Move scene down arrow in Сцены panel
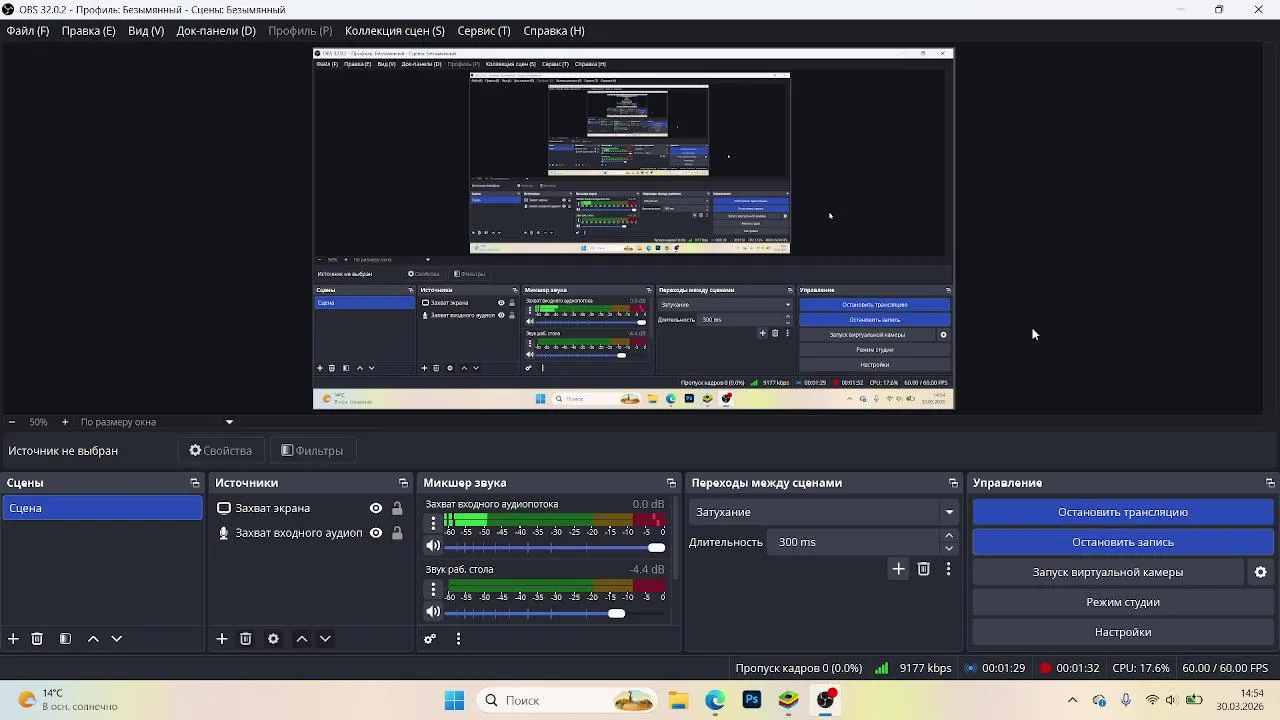1280x720 pixels. click(x=117, y=639)
